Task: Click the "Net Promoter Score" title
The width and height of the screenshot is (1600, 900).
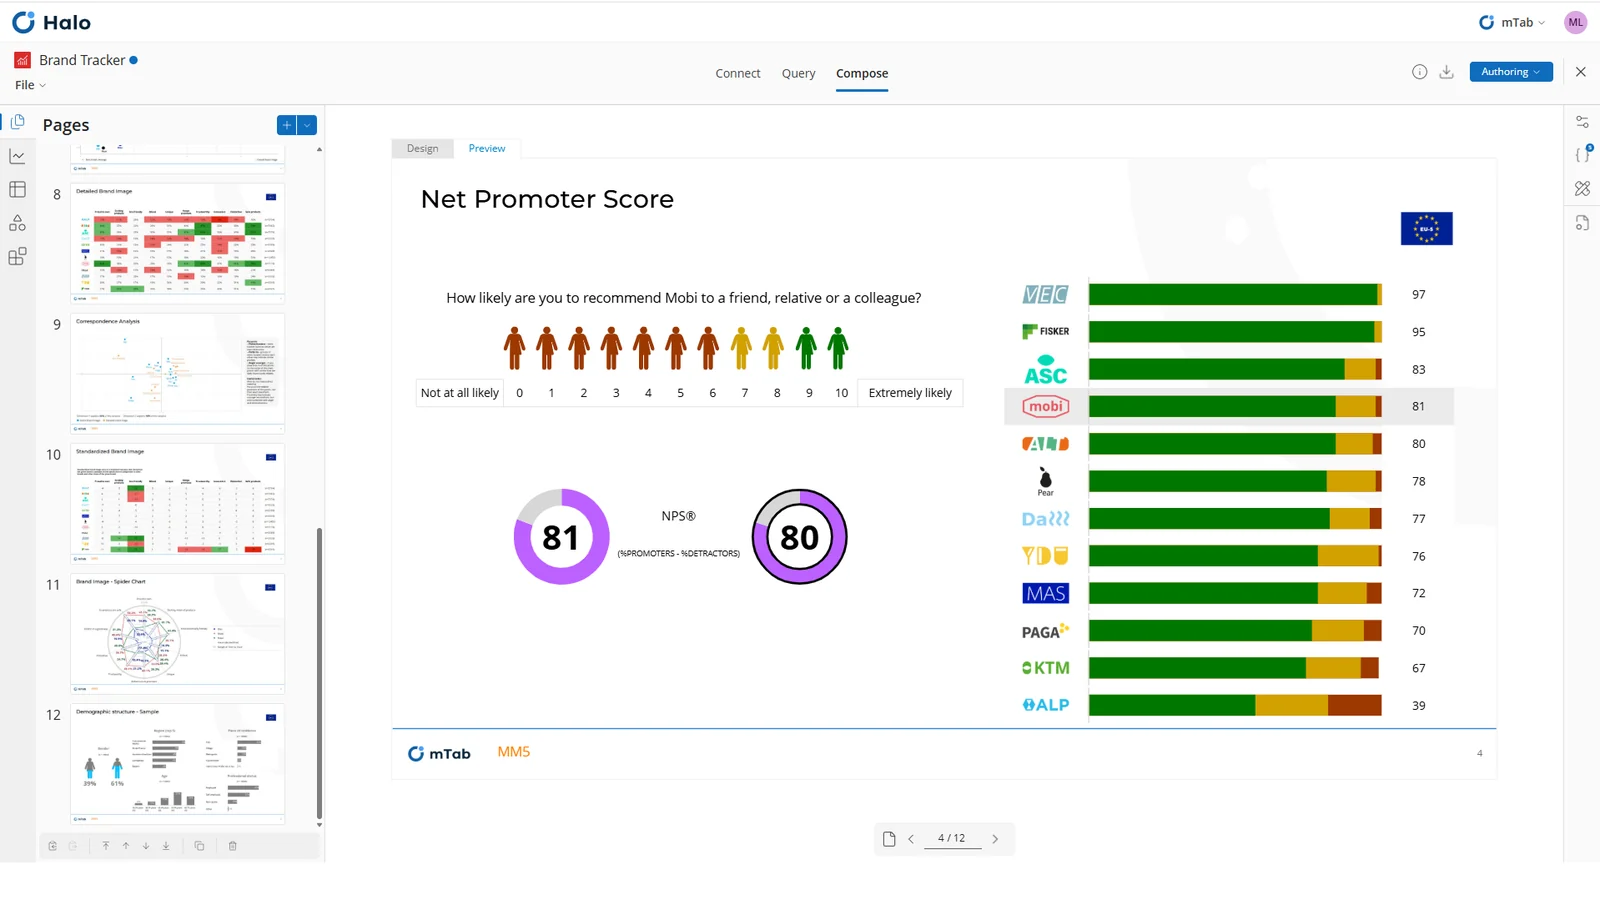Action: 547,199
